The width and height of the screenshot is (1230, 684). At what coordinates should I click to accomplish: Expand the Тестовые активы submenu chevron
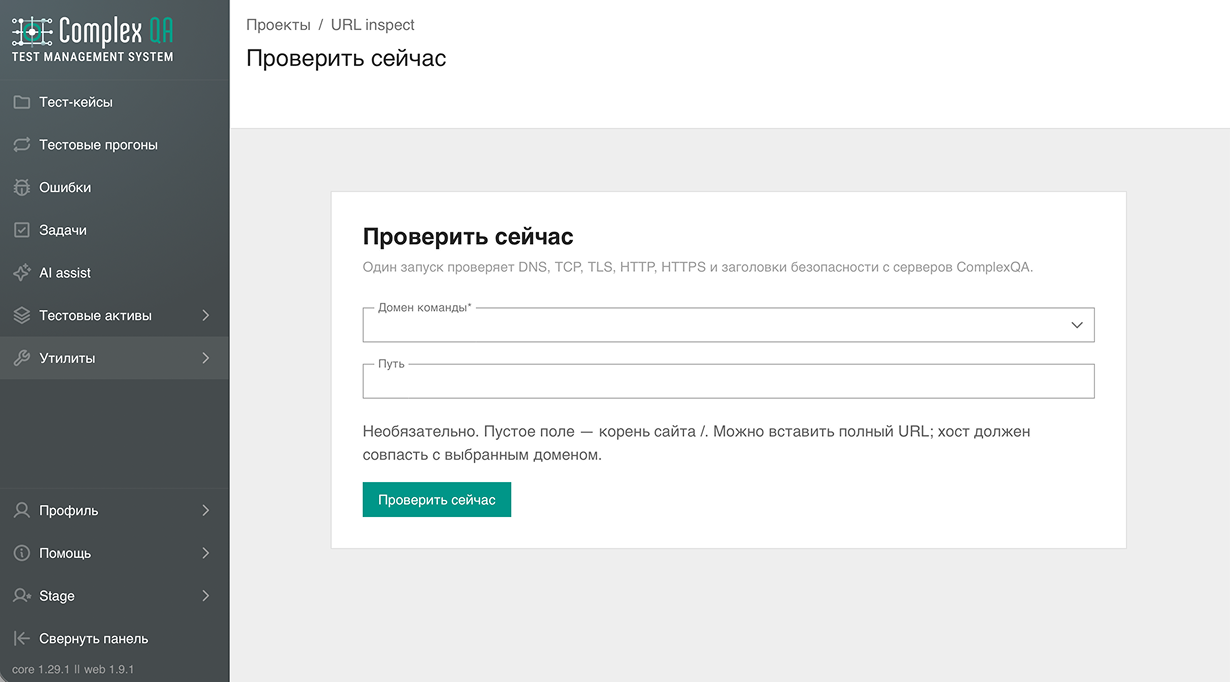pos(206,315)
